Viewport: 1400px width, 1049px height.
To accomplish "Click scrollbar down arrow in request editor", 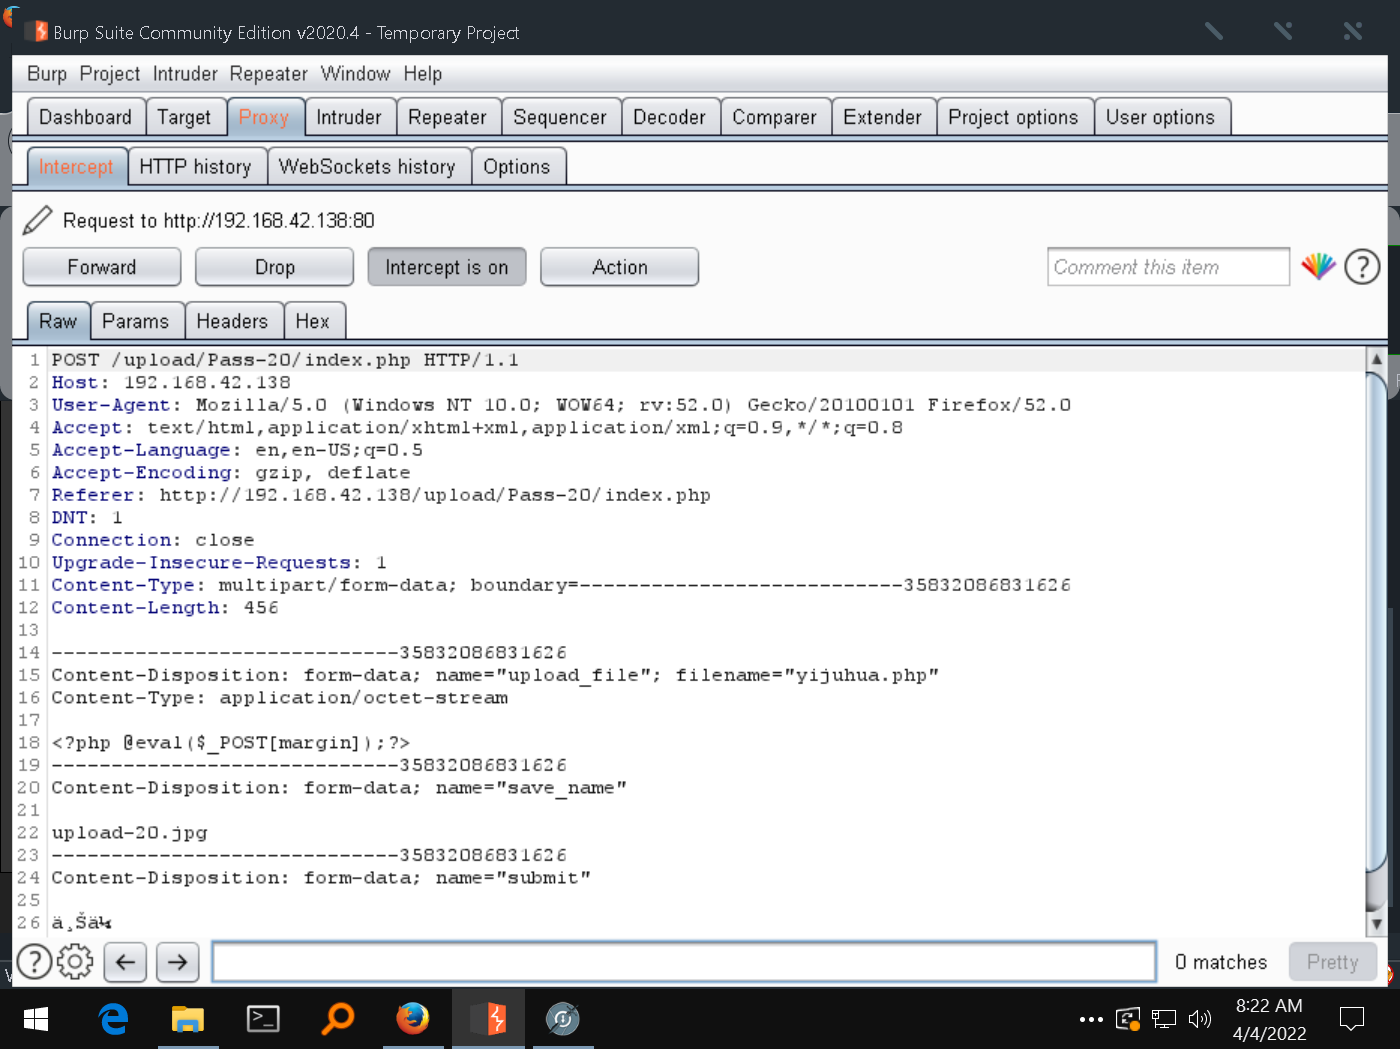I will click(1376, 924).
